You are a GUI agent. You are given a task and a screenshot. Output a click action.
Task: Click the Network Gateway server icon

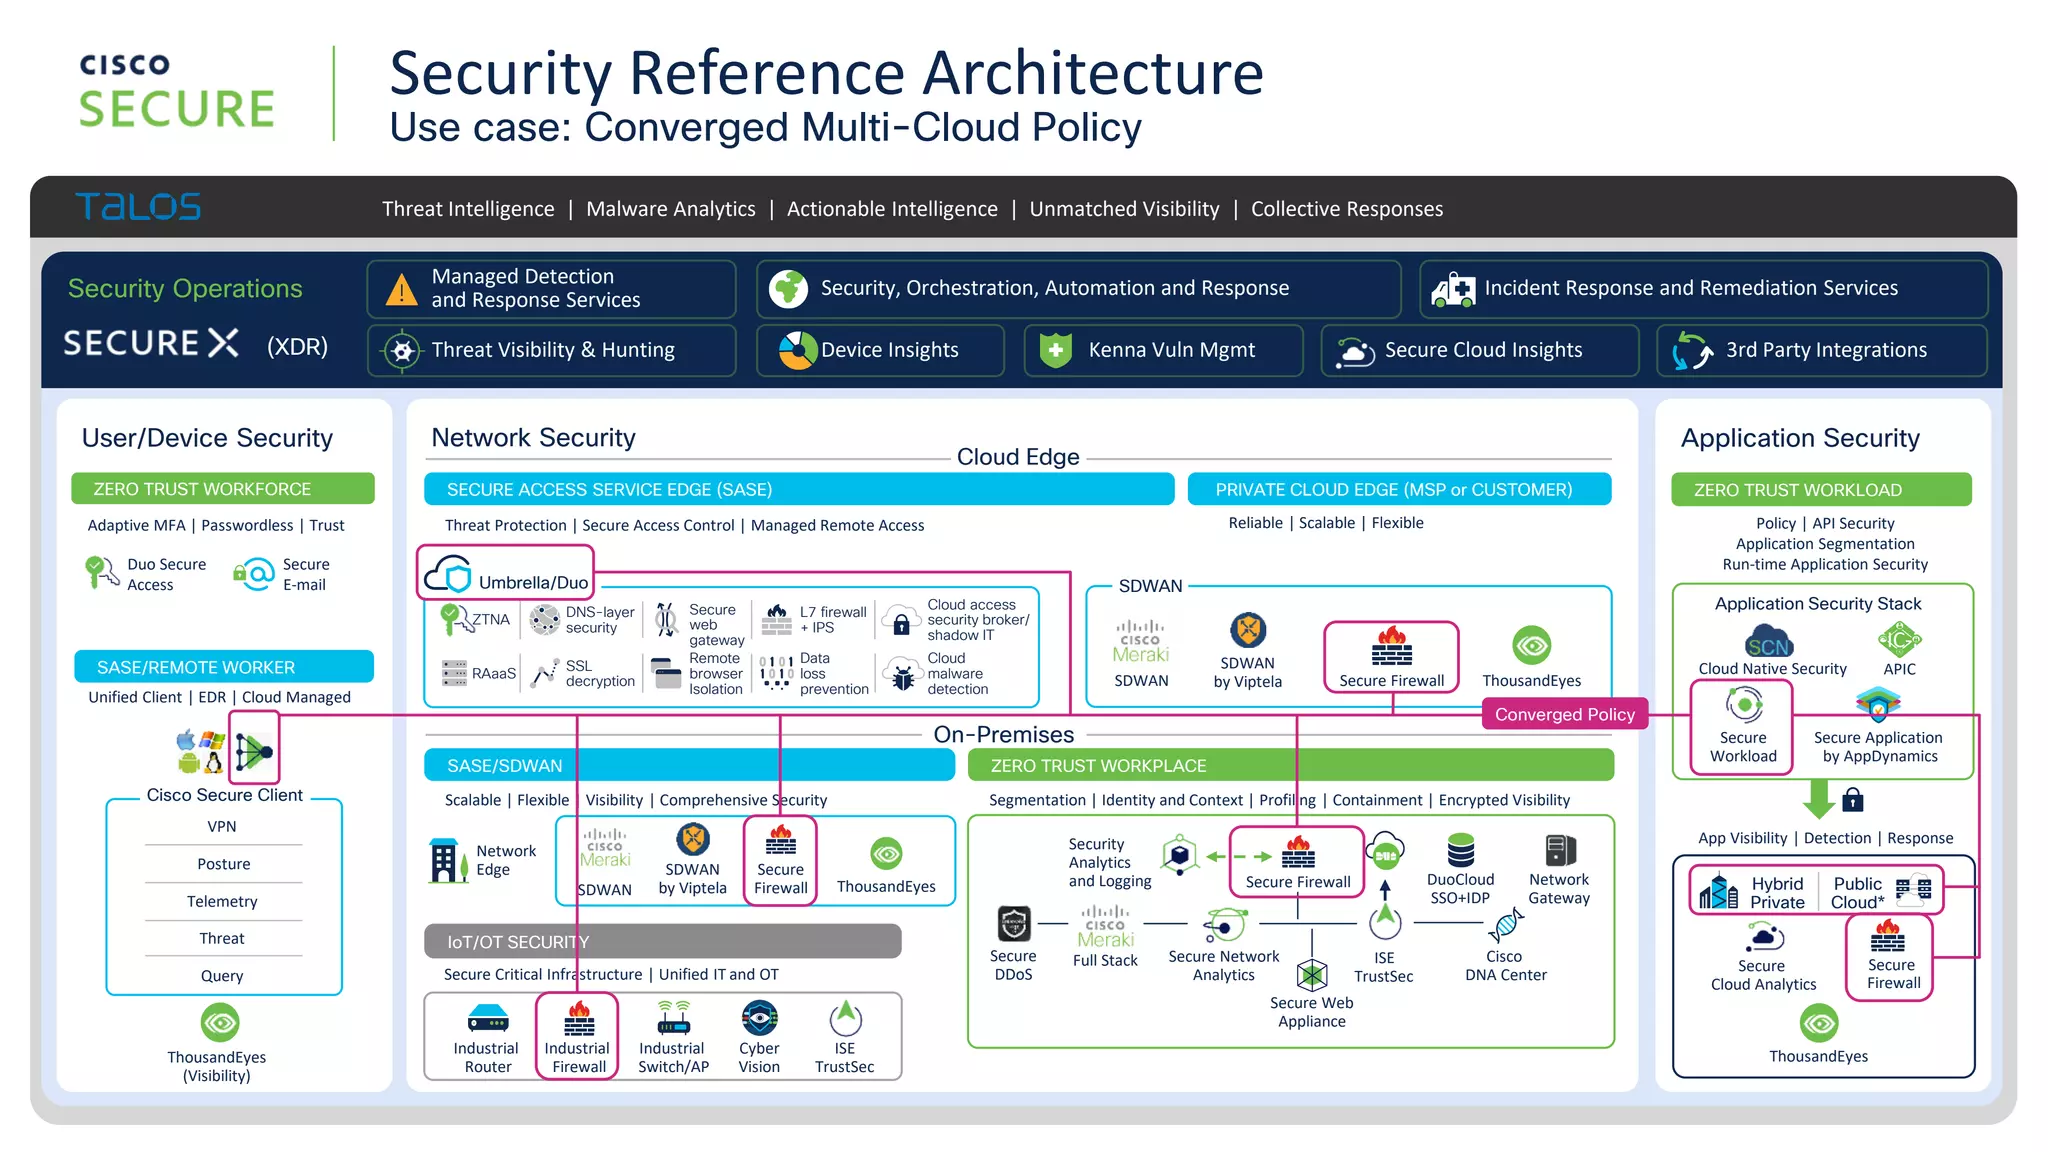[1559, 850]
